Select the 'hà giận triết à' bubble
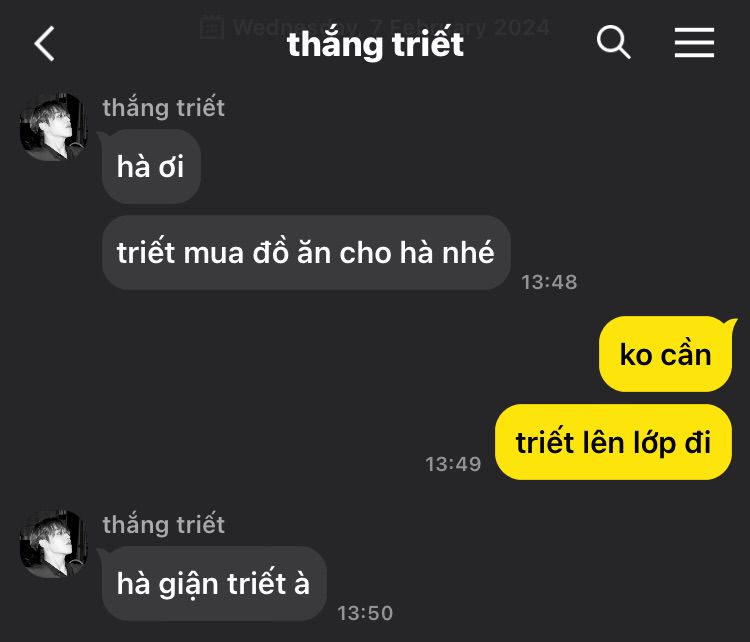The height and width of the screenshot is (642, 750). (214, 584)
